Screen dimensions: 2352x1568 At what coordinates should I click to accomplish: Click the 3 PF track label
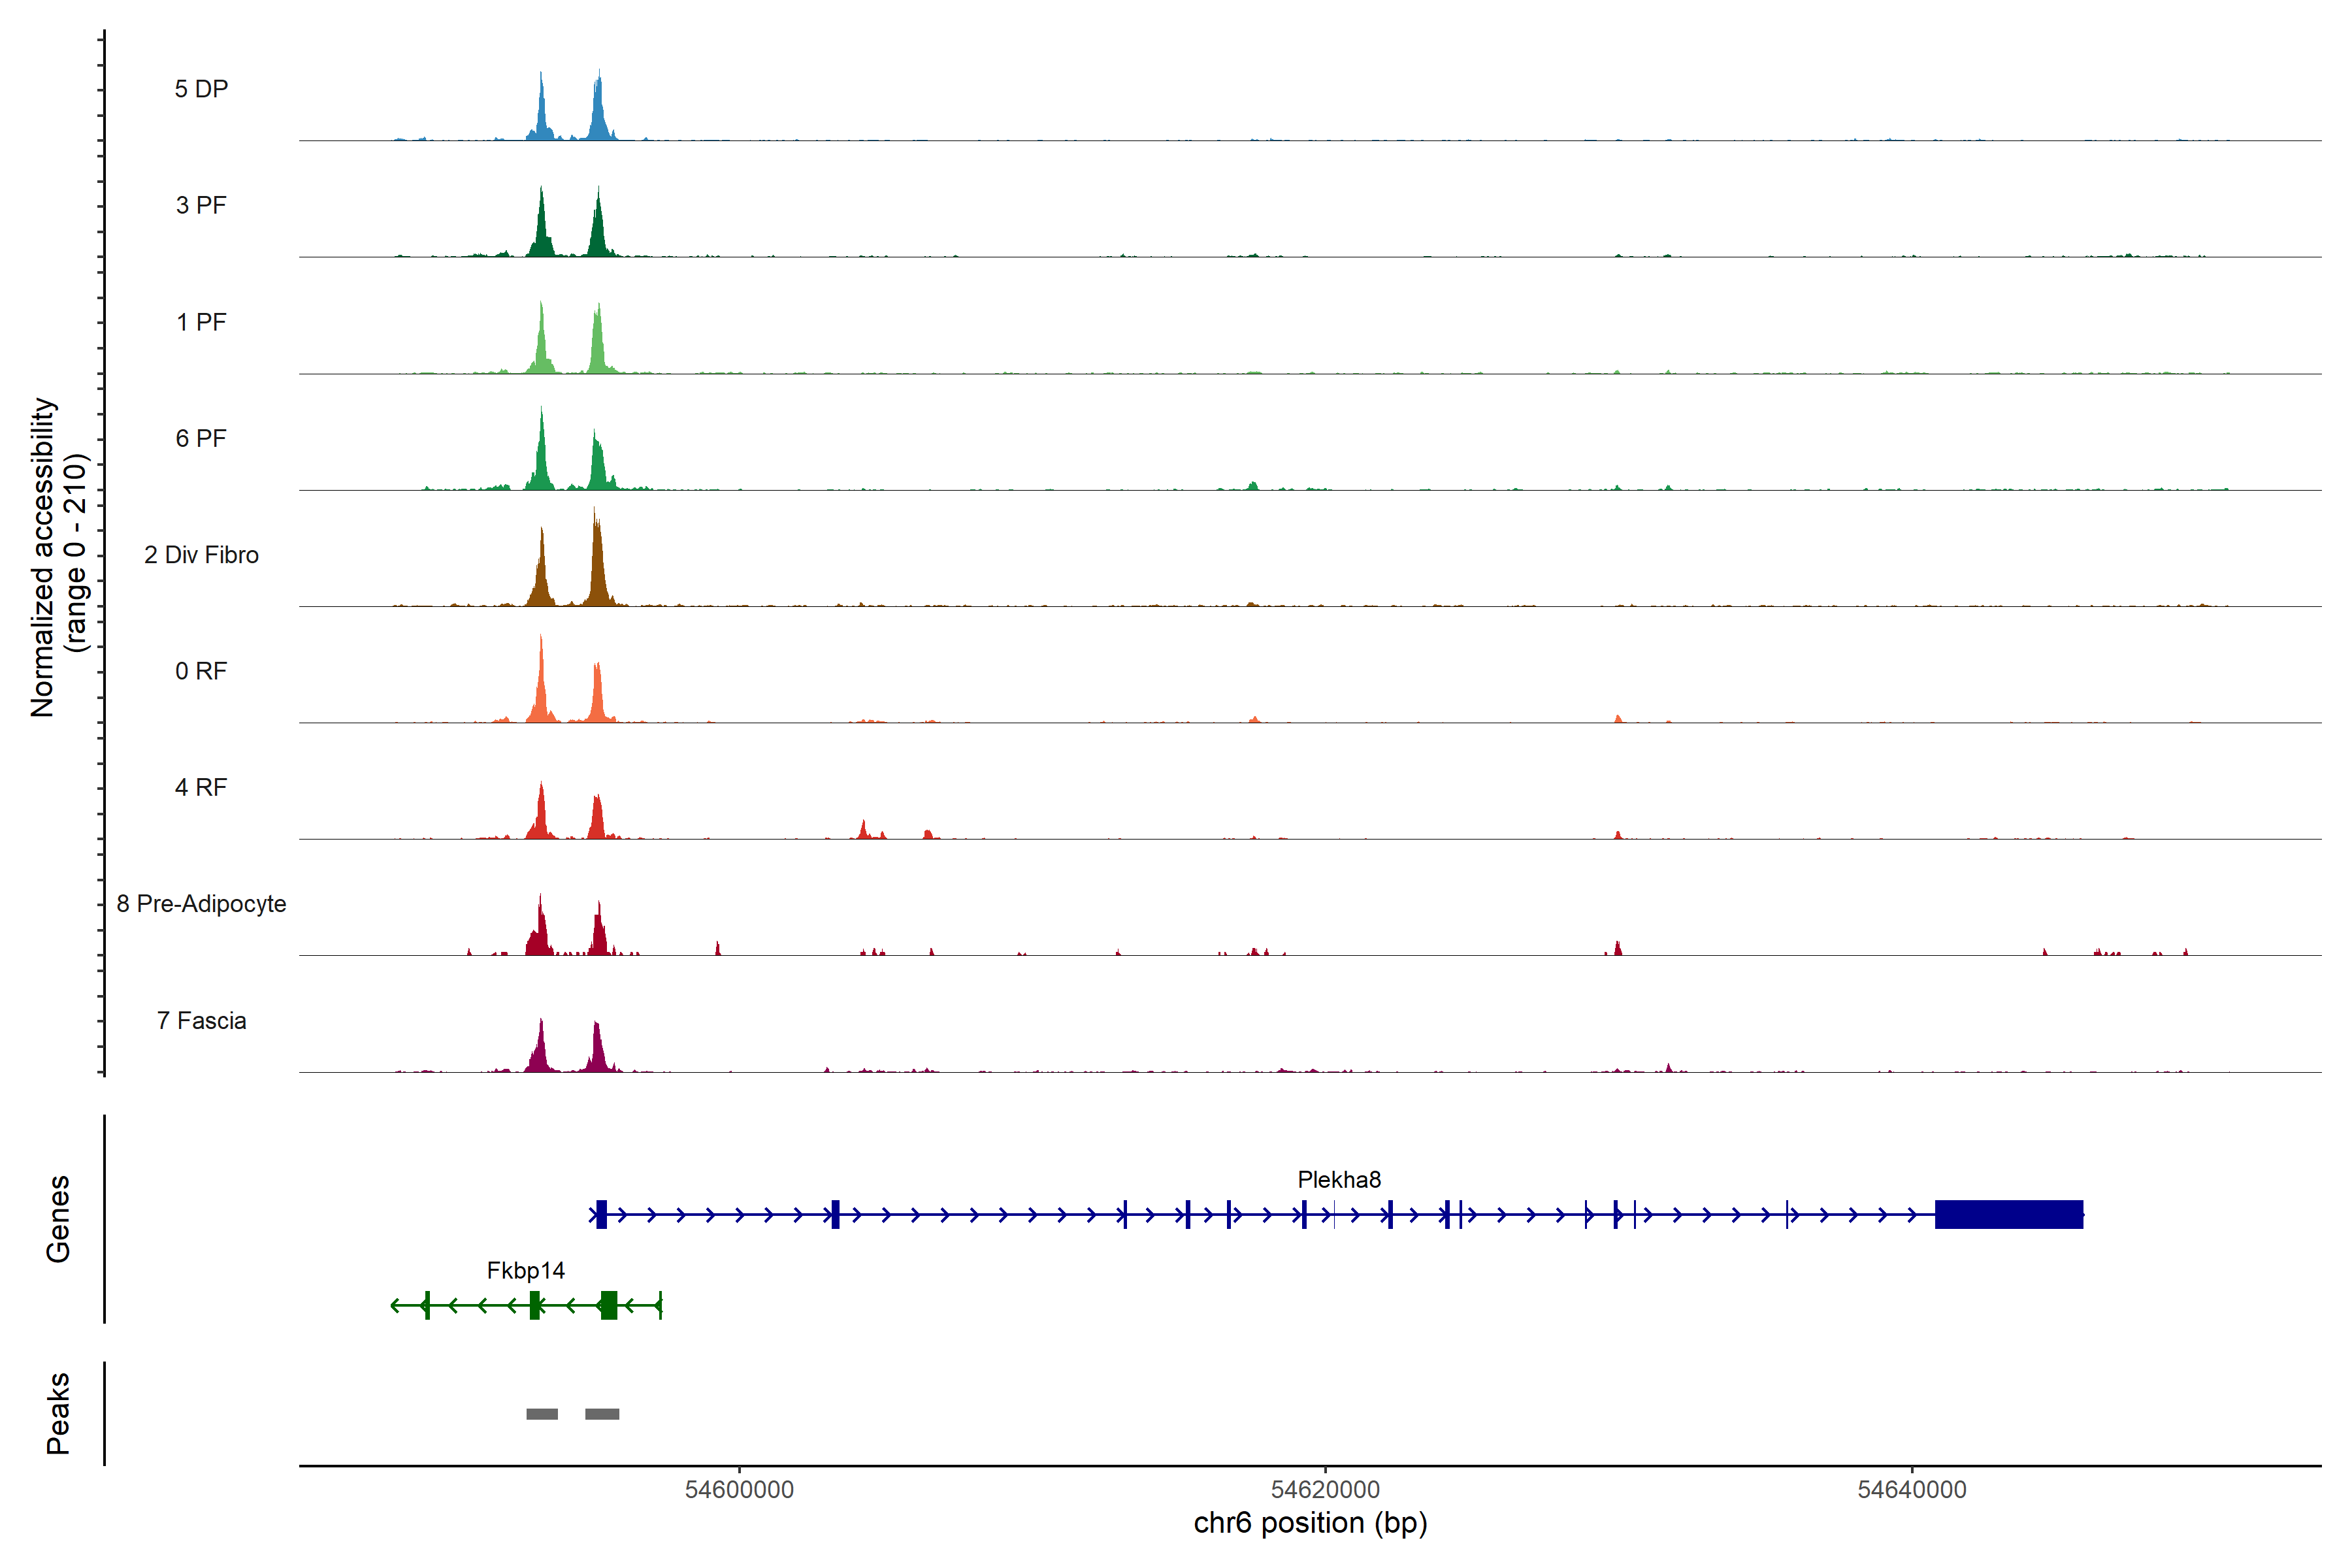pyautogui.click(x=201, y=205)
